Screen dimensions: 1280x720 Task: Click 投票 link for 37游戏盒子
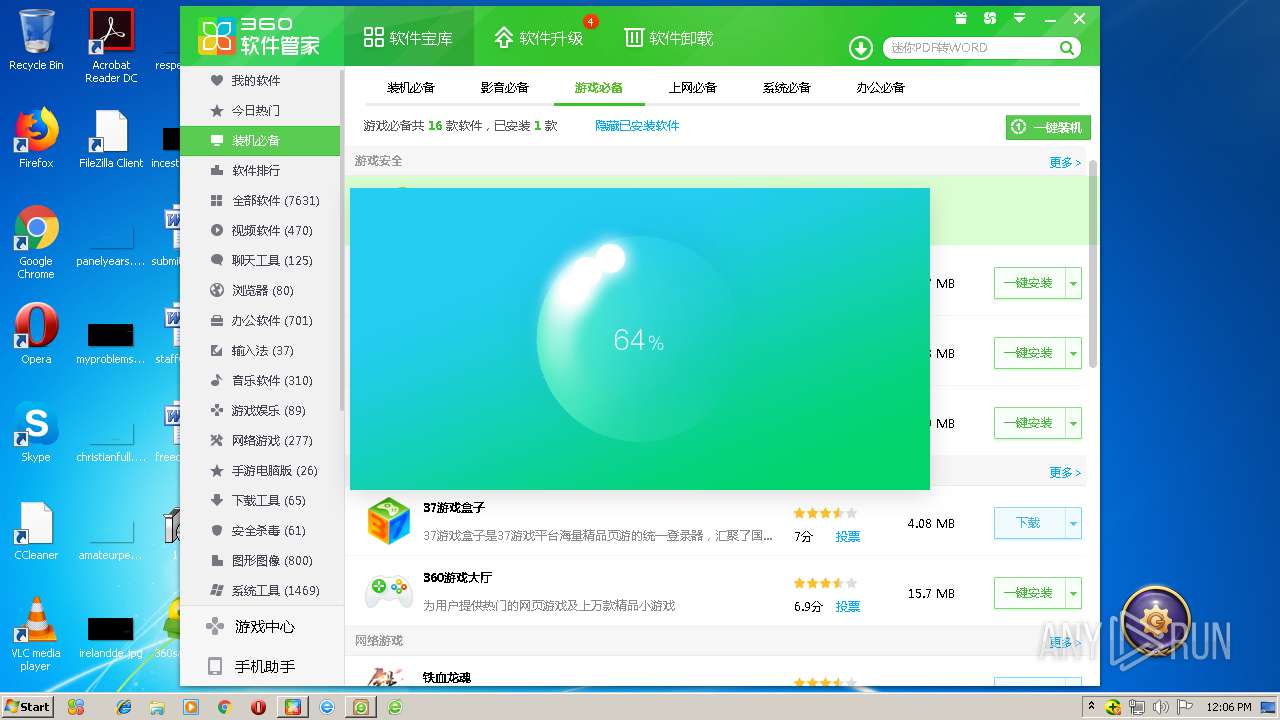pos(848,537)
